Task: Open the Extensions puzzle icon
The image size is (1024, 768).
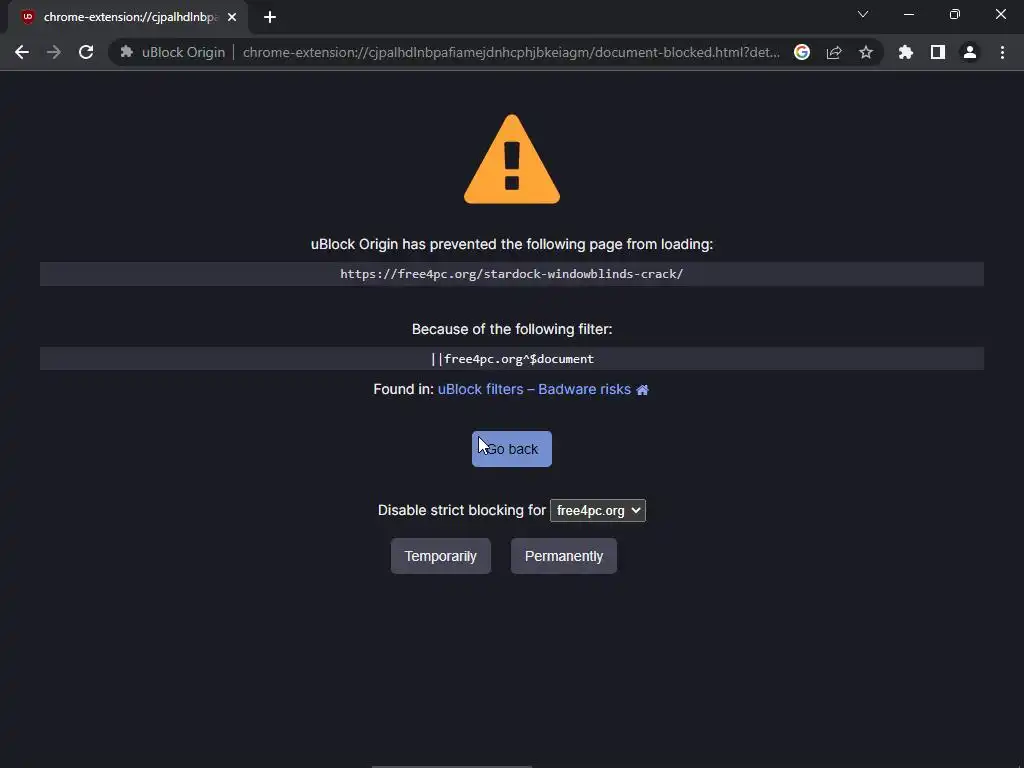Action: (905, 52)
